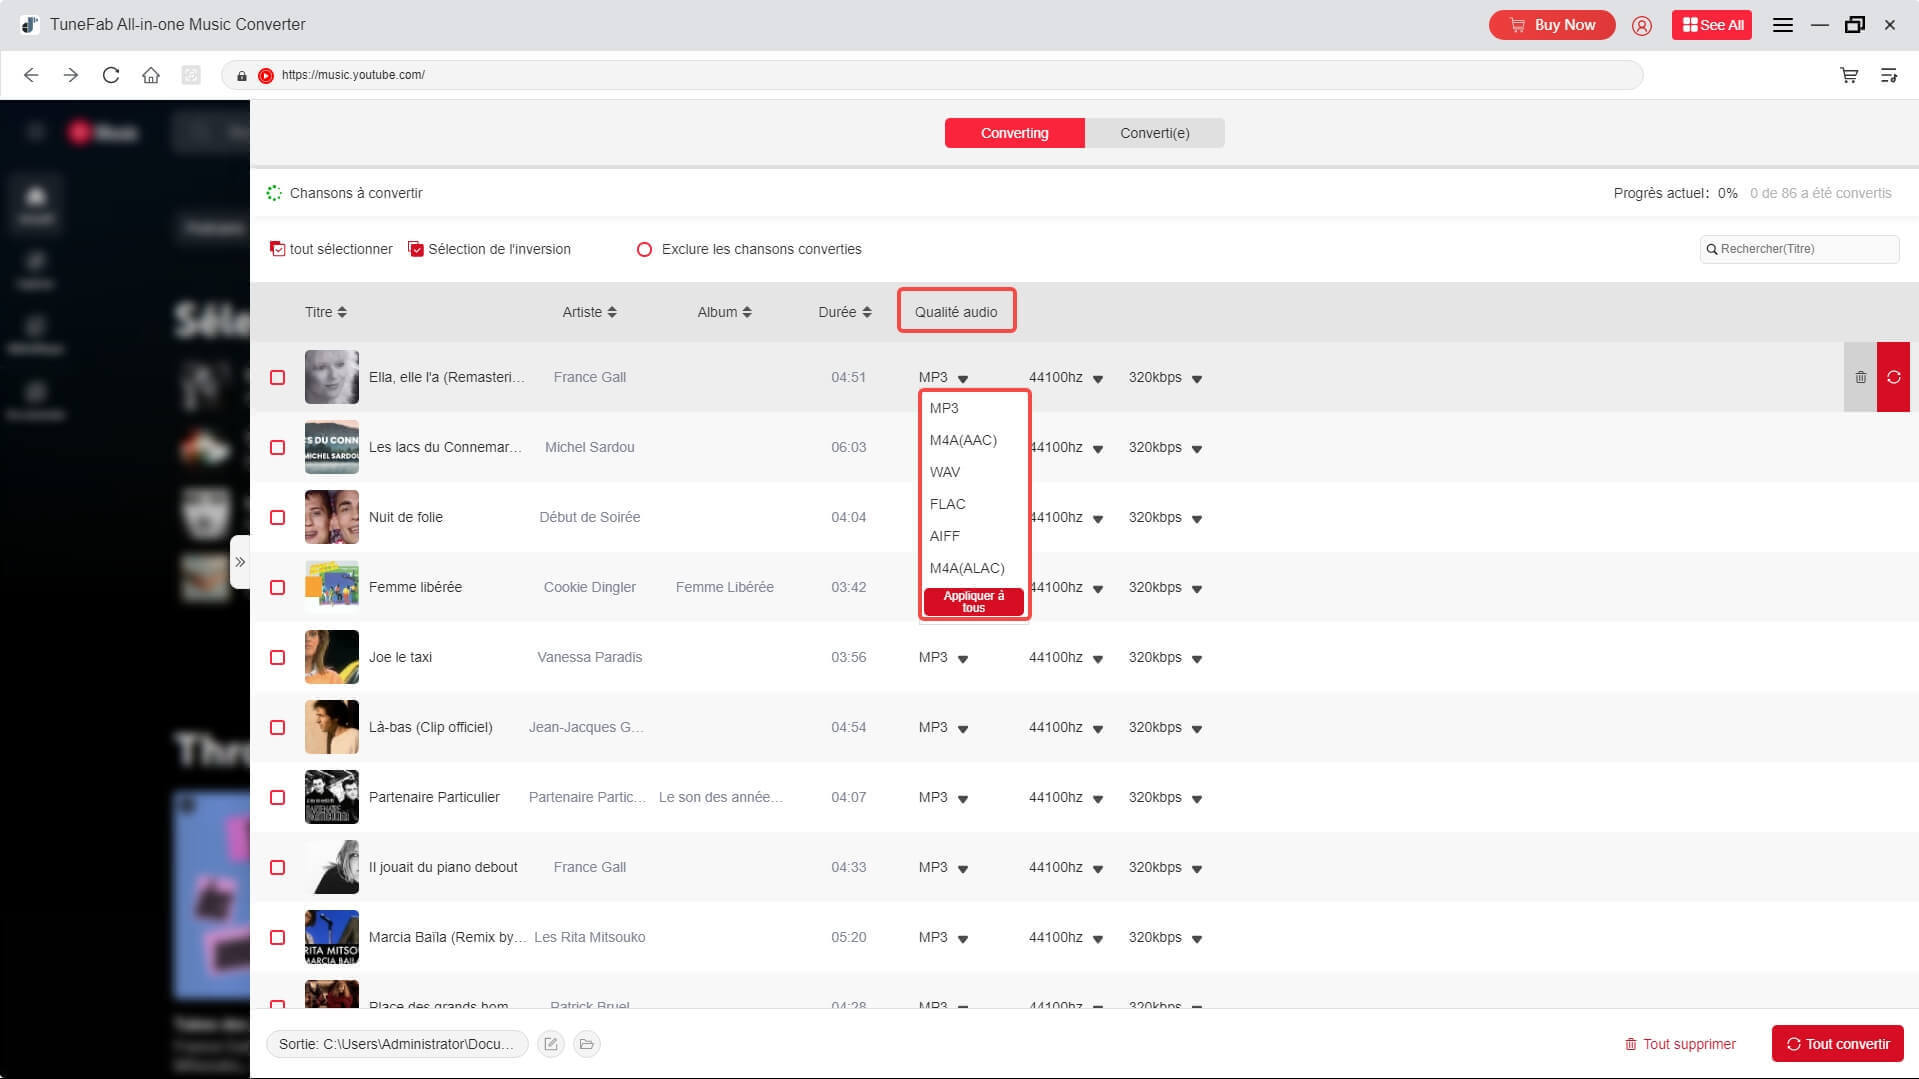Check the Nuit de folie checkbox
The image size is (1919, 1079).
pos(278,517)
